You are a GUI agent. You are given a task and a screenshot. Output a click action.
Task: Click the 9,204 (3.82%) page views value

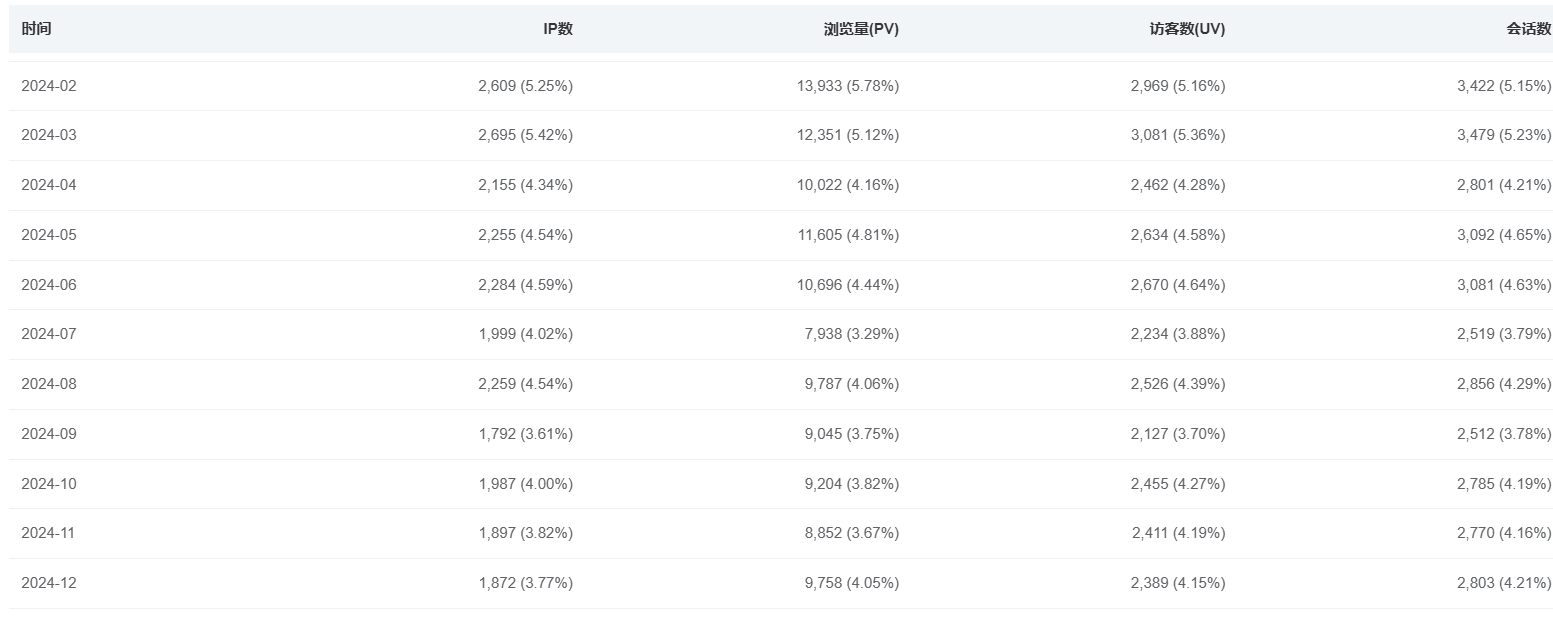pos(852,484)
